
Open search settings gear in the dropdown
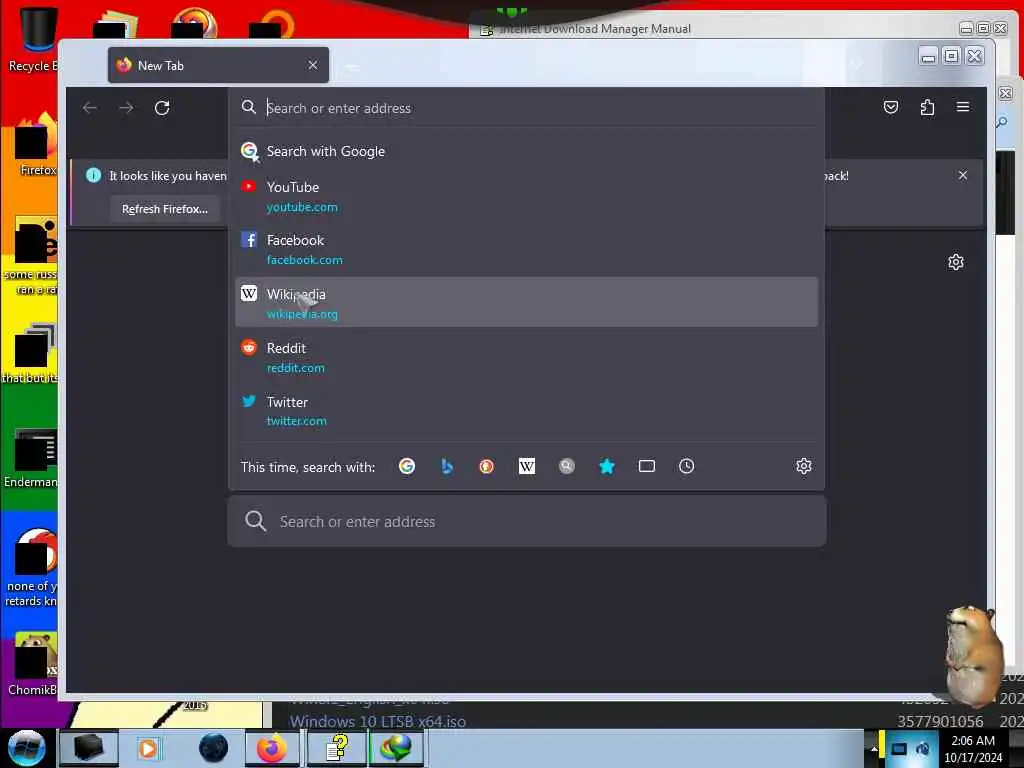click(x=804, y=466)
